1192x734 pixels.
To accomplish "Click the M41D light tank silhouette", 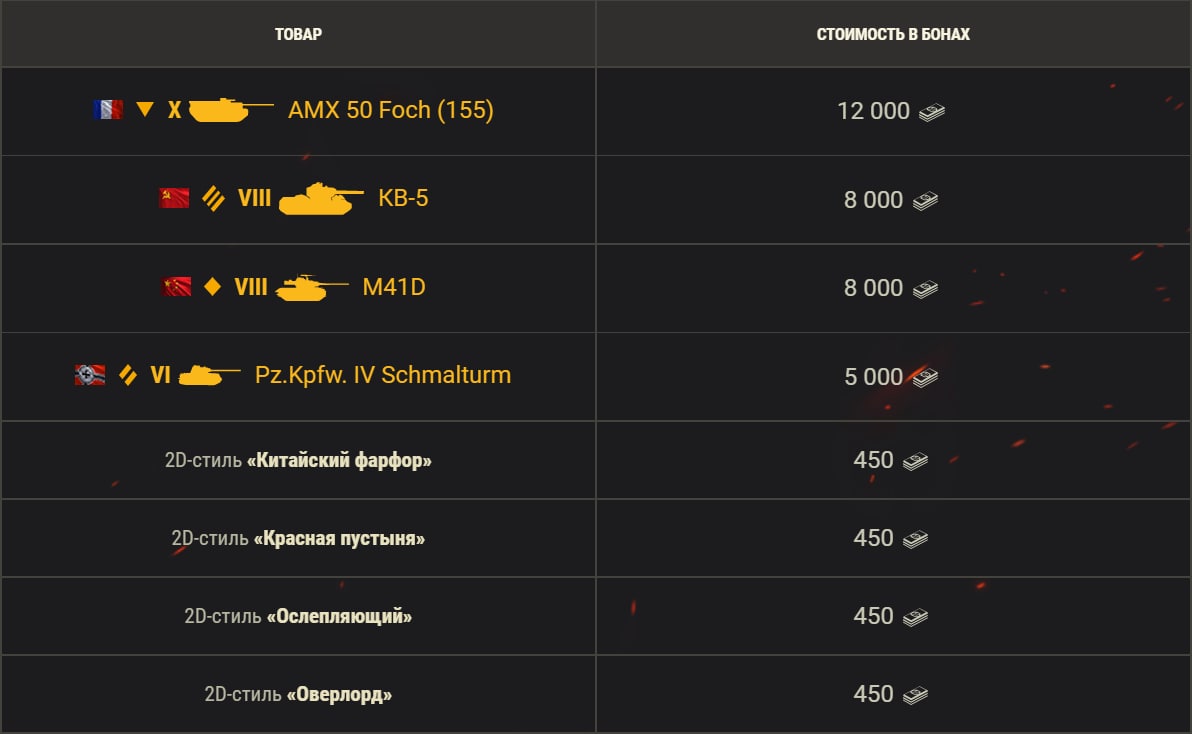I will pos(311,288).
